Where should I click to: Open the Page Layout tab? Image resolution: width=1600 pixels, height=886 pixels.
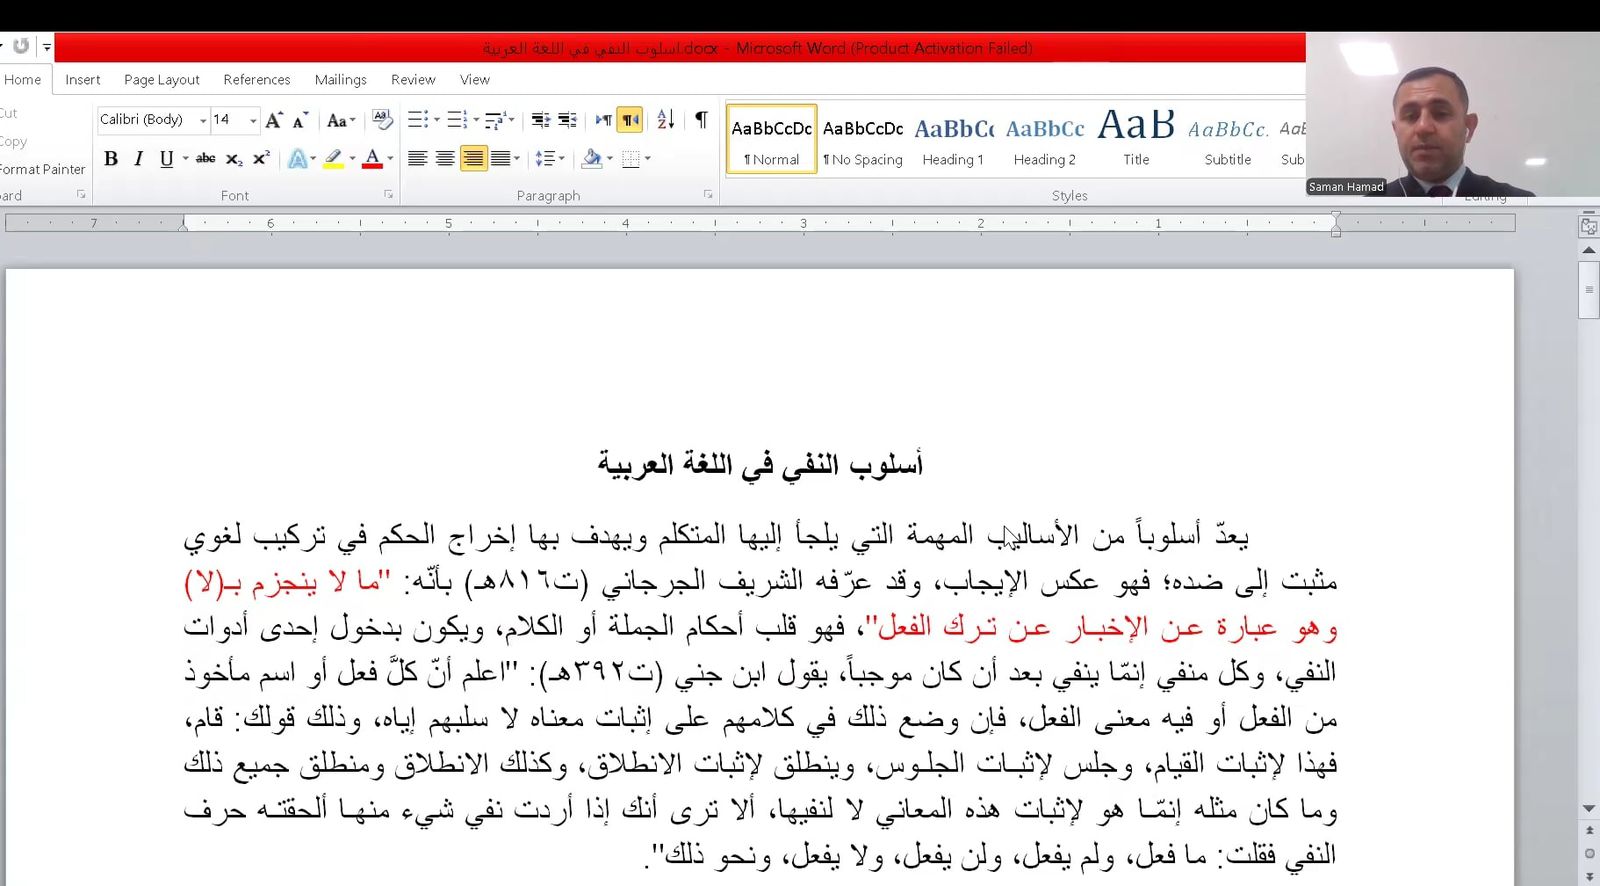[x=161, y=80]
